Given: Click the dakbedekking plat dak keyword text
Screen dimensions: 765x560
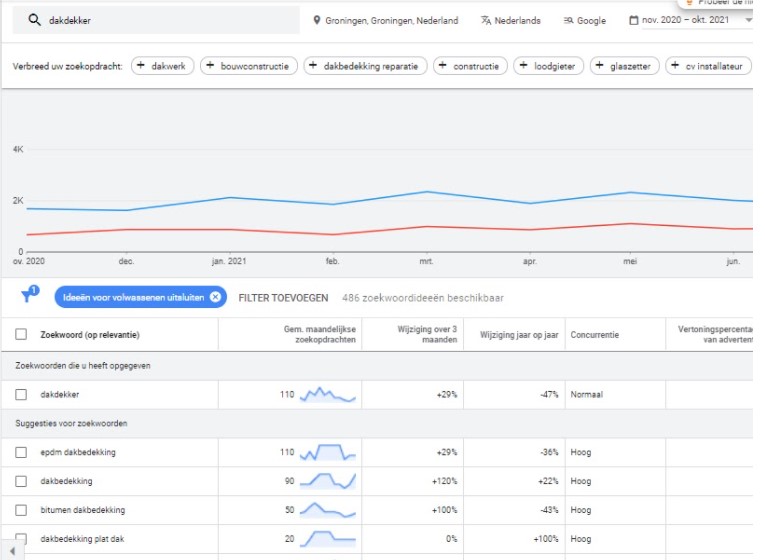Looking at the screenshot, I should [82, 539].
